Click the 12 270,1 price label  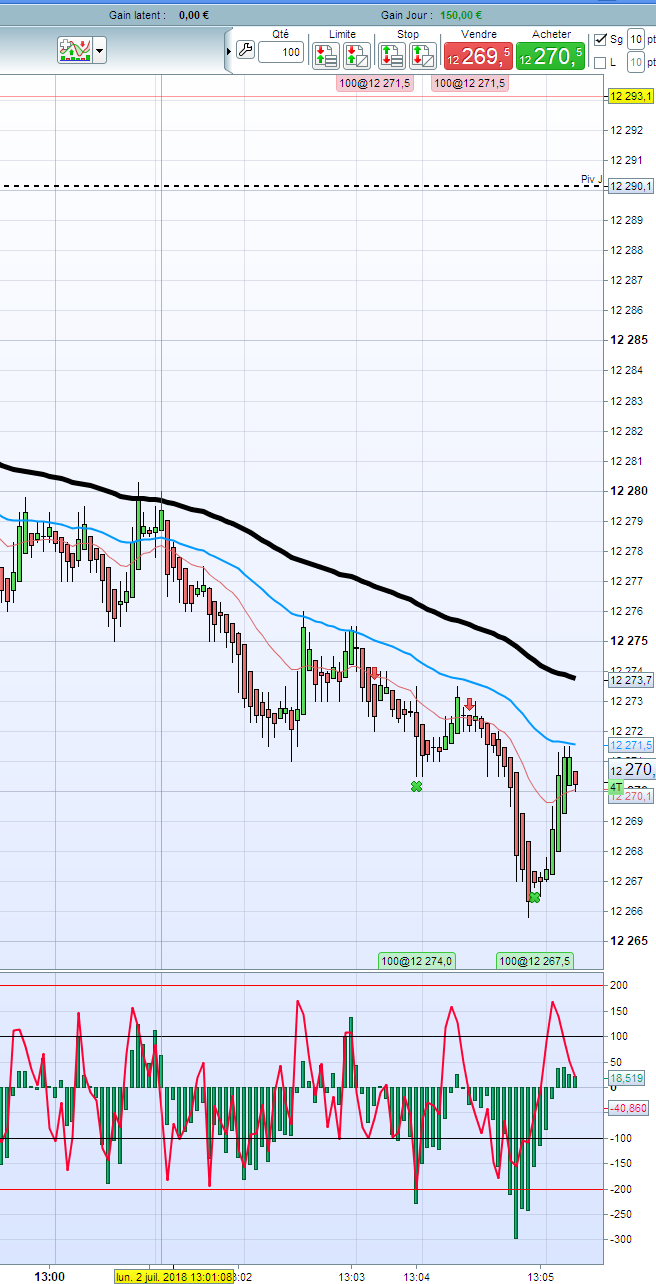tap(630, 796)
